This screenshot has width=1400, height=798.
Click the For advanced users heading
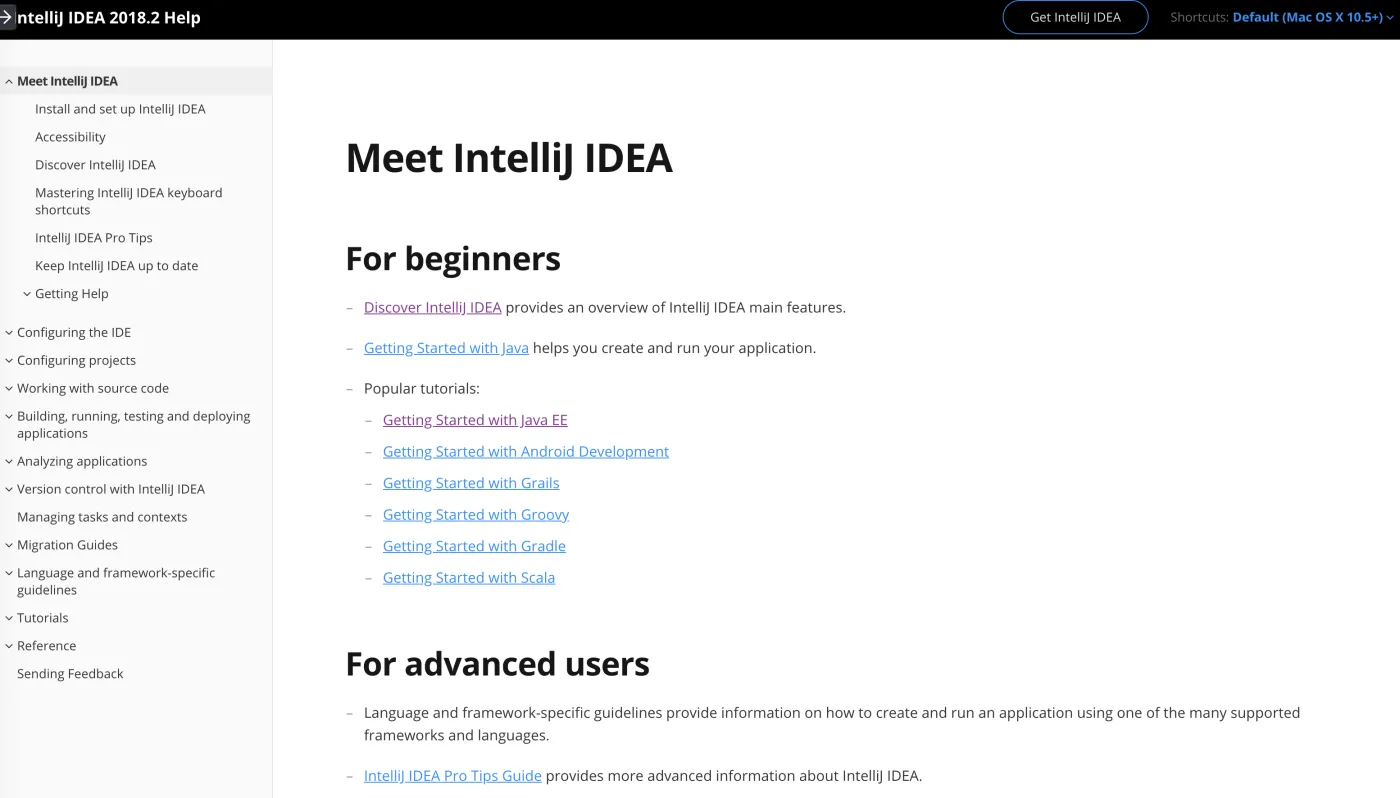point(498,664)
